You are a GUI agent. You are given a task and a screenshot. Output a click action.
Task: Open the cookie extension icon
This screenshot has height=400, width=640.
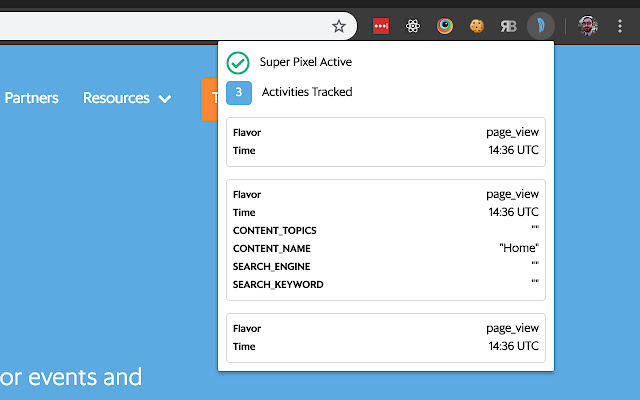(477, 26)
